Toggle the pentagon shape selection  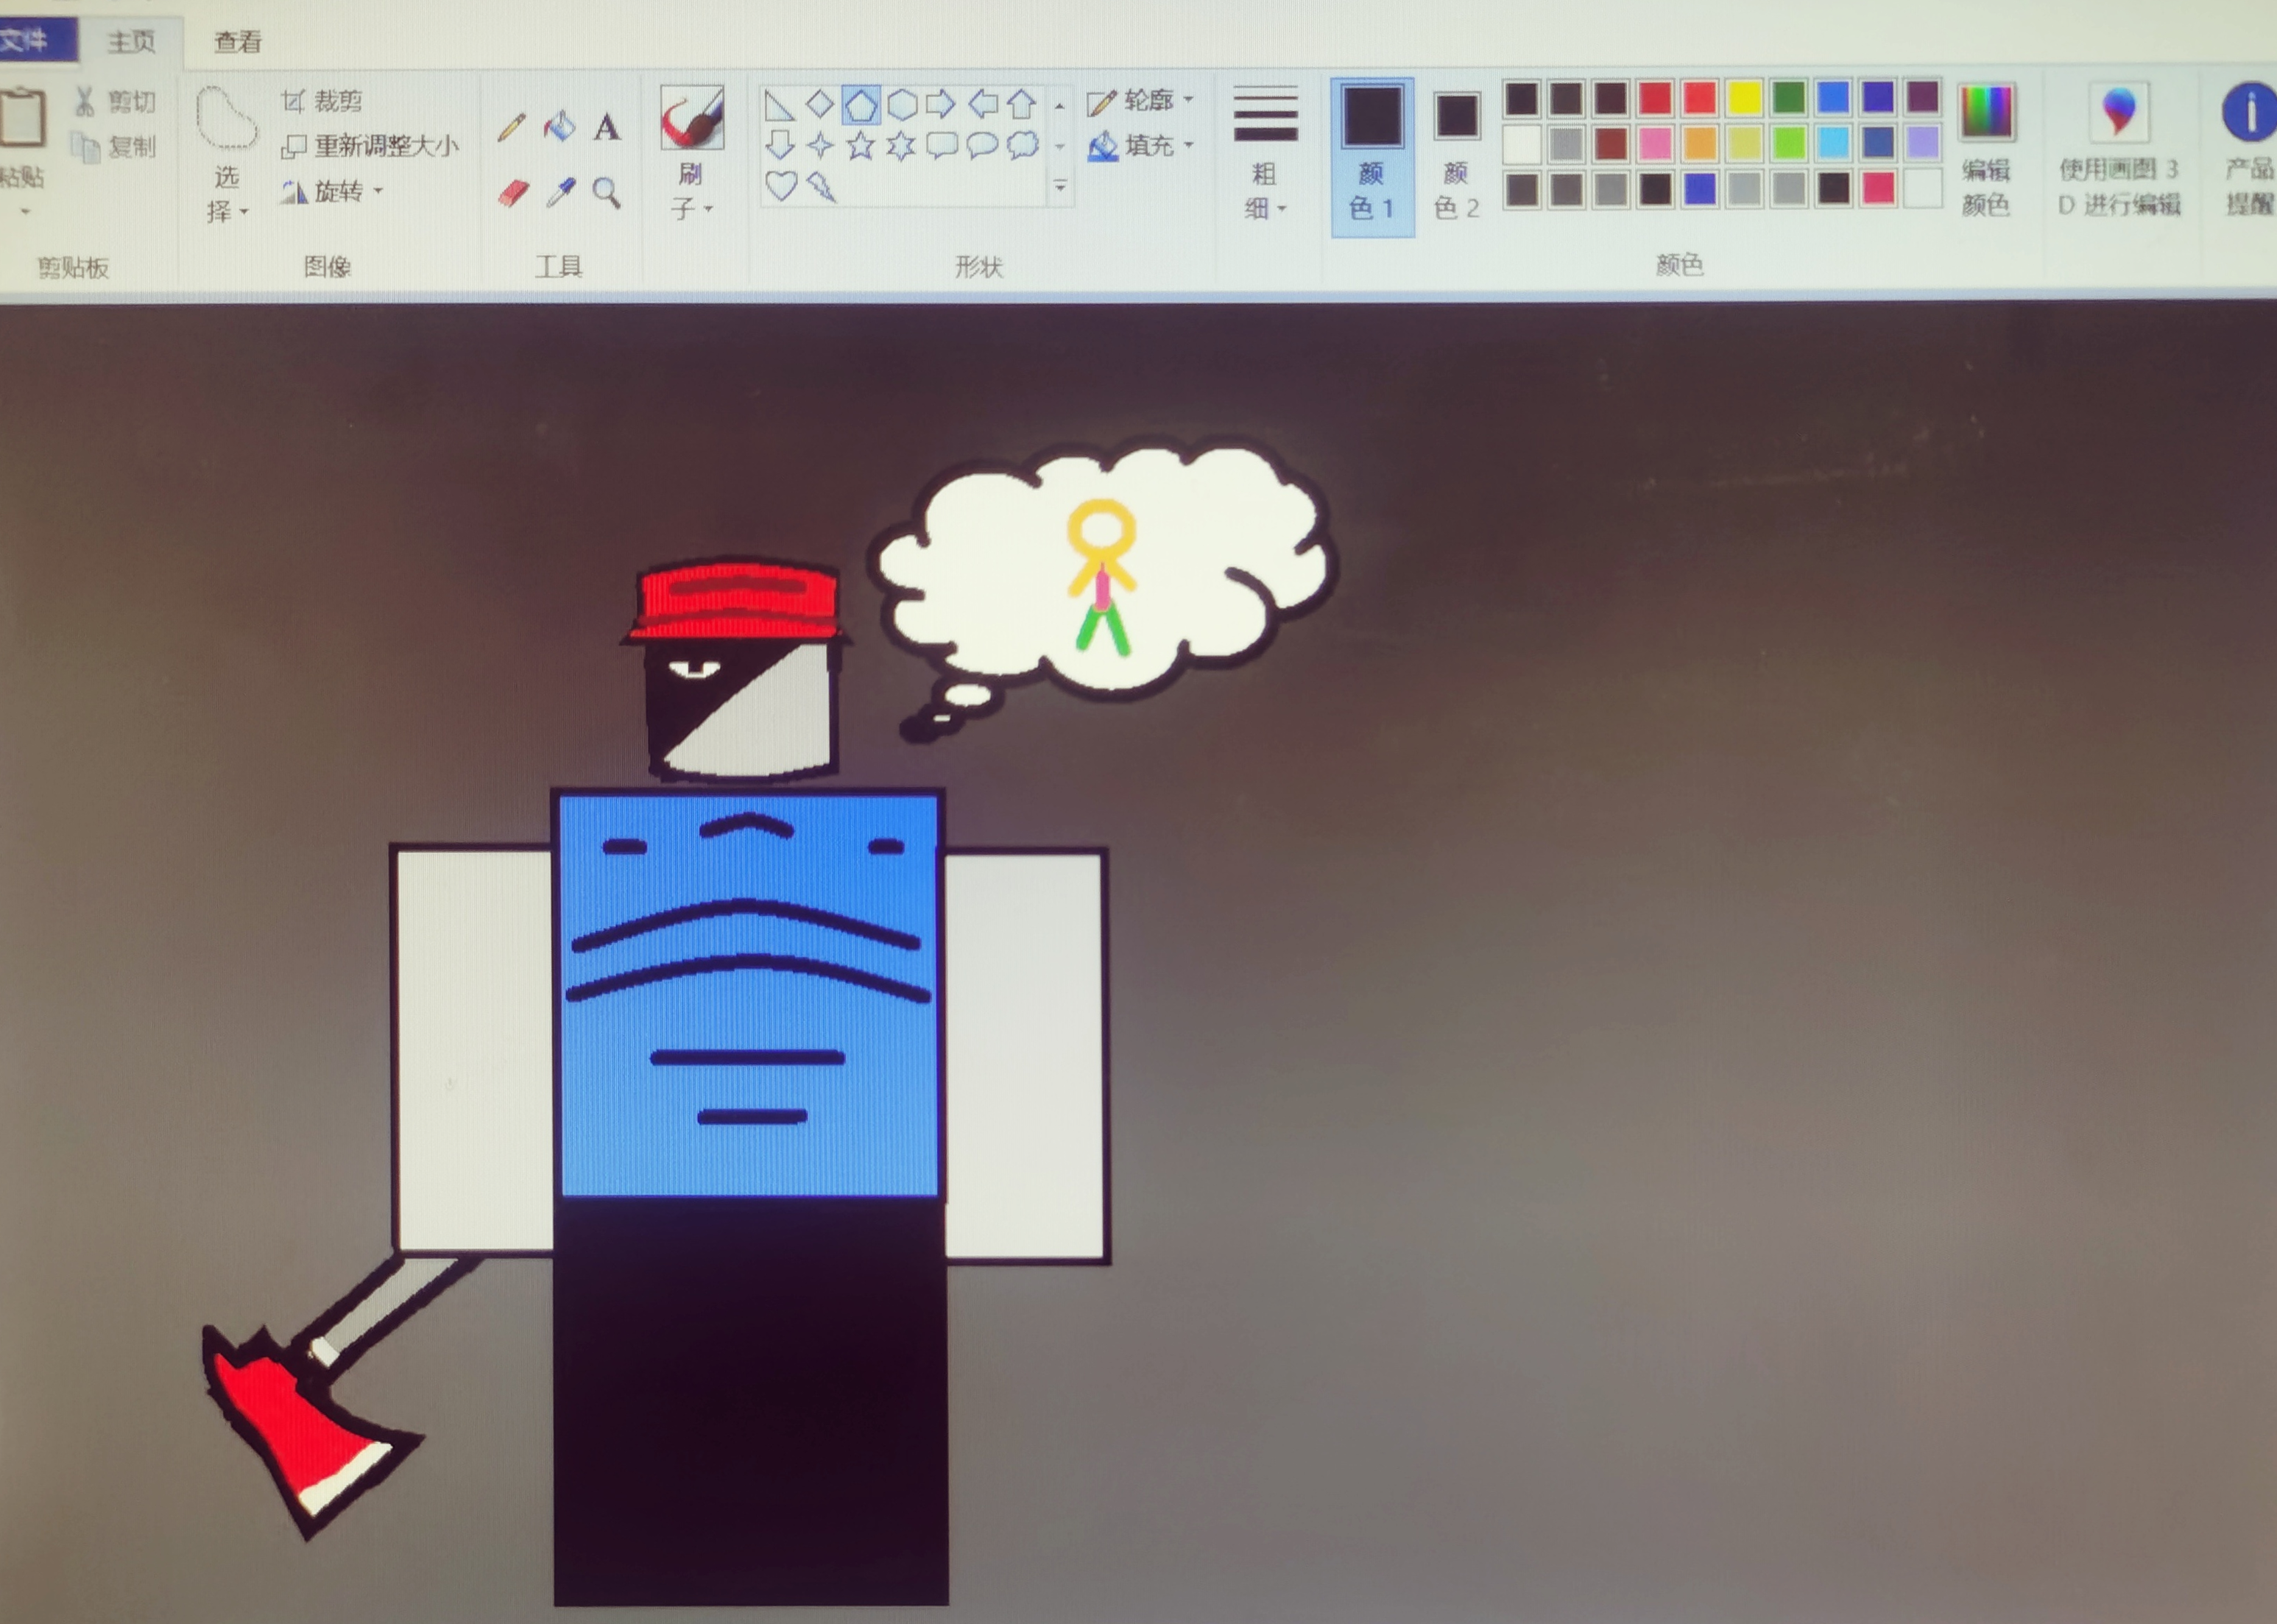tap(861, 104)
